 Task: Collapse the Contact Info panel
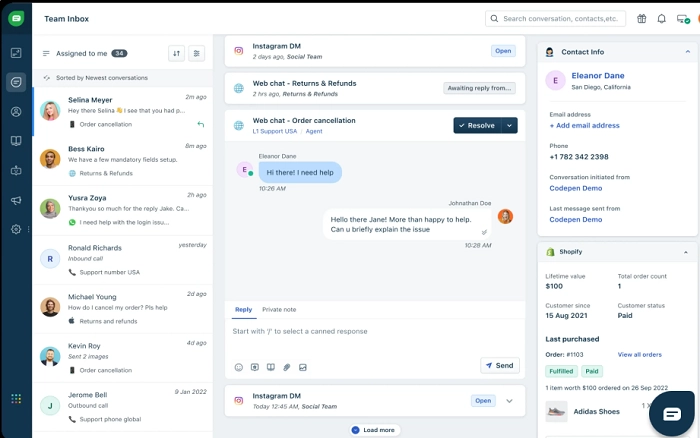[685, 50]
